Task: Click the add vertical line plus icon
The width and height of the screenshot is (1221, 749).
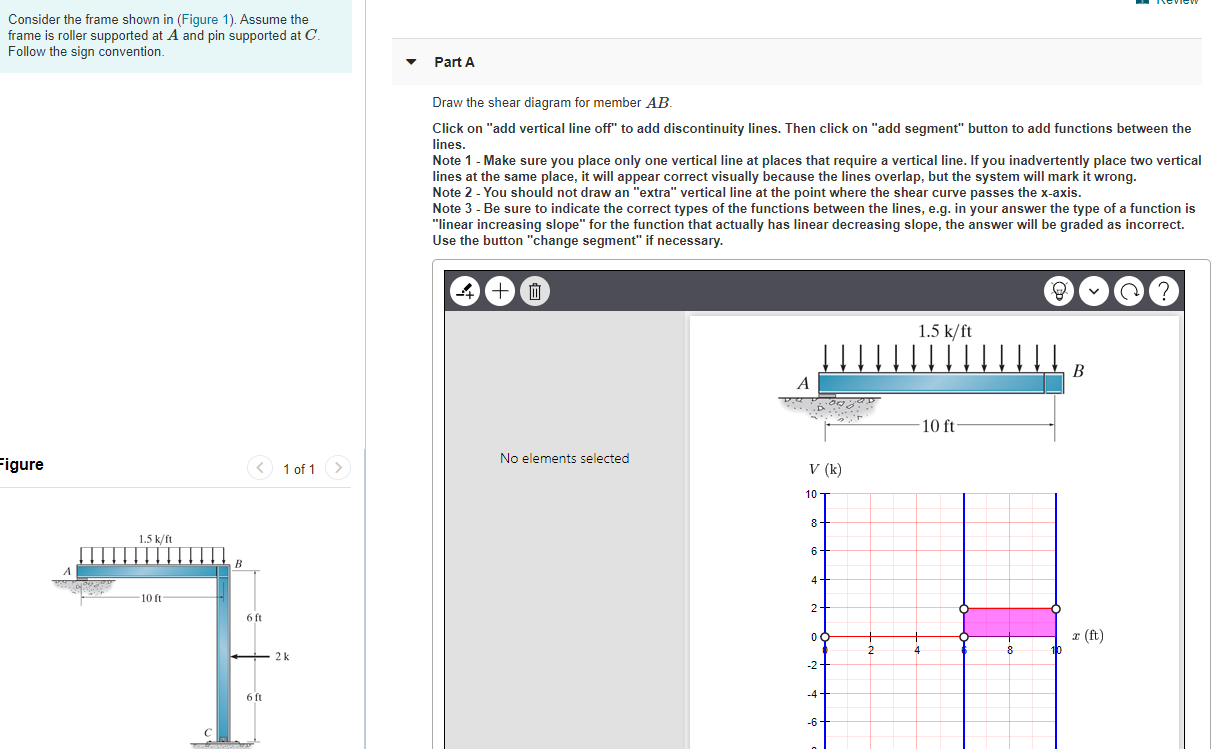Action: pos(500,291)
